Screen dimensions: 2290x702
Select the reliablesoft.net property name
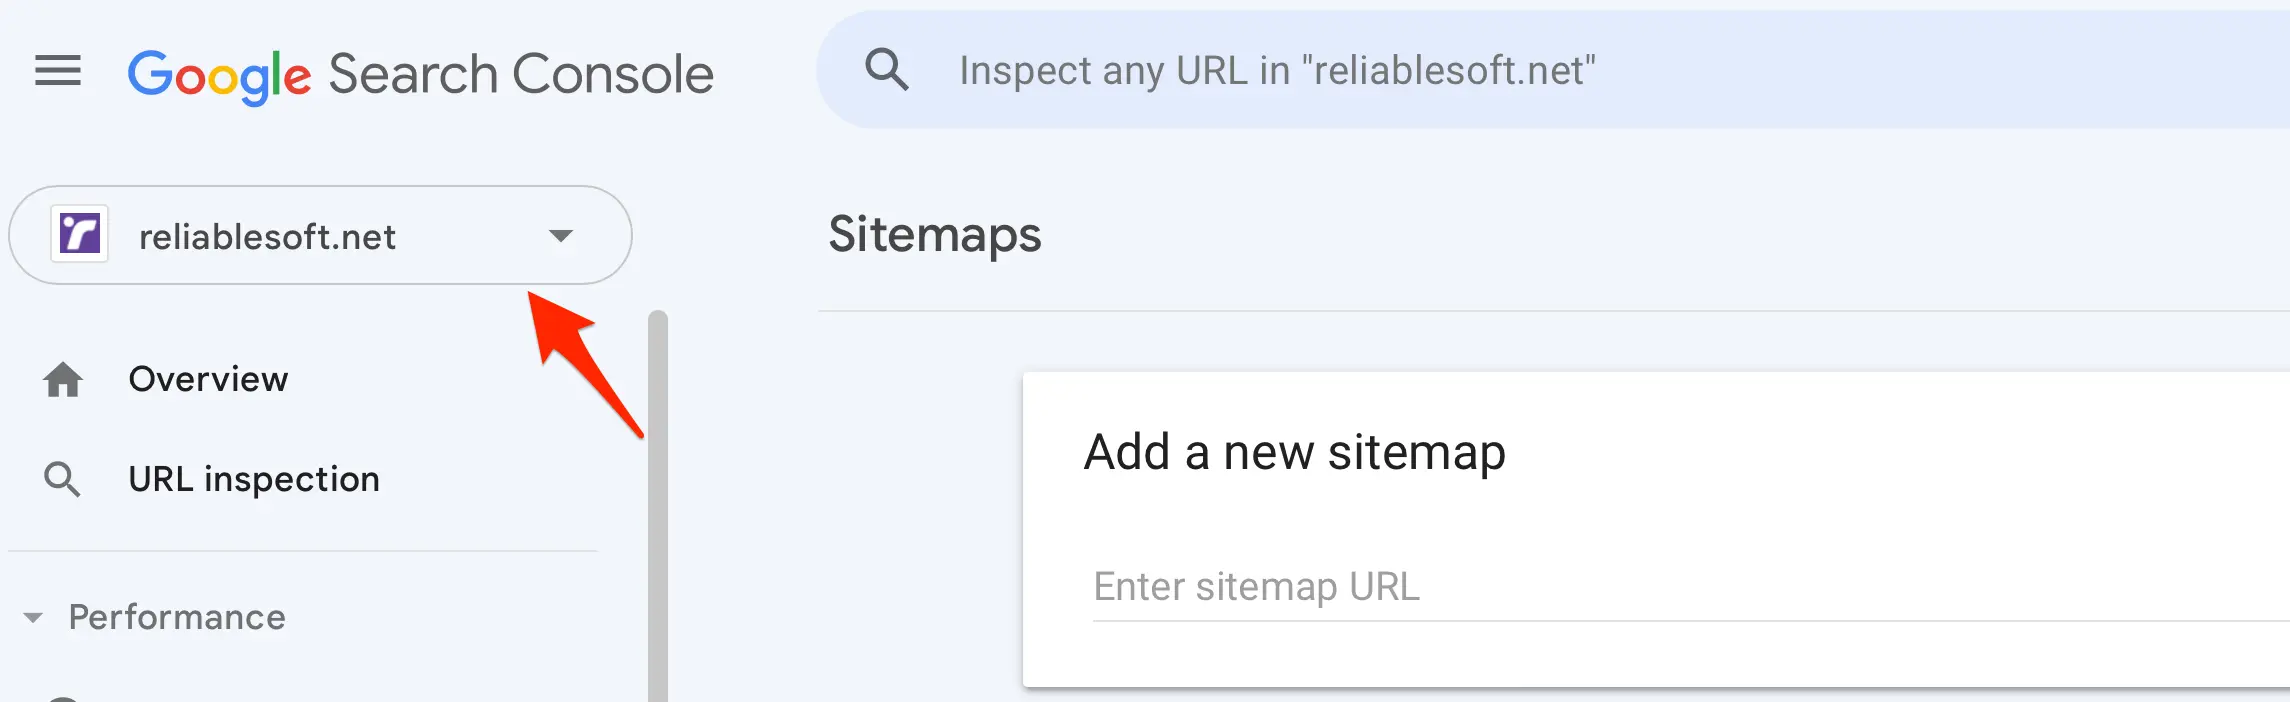tap(267, 237)
